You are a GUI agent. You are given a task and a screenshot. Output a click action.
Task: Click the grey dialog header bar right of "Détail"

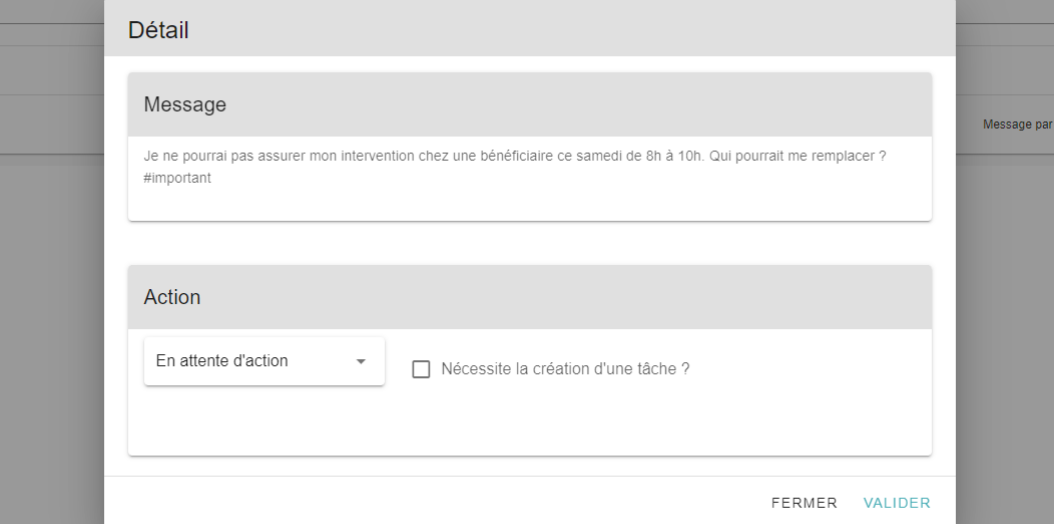[571, 30]
